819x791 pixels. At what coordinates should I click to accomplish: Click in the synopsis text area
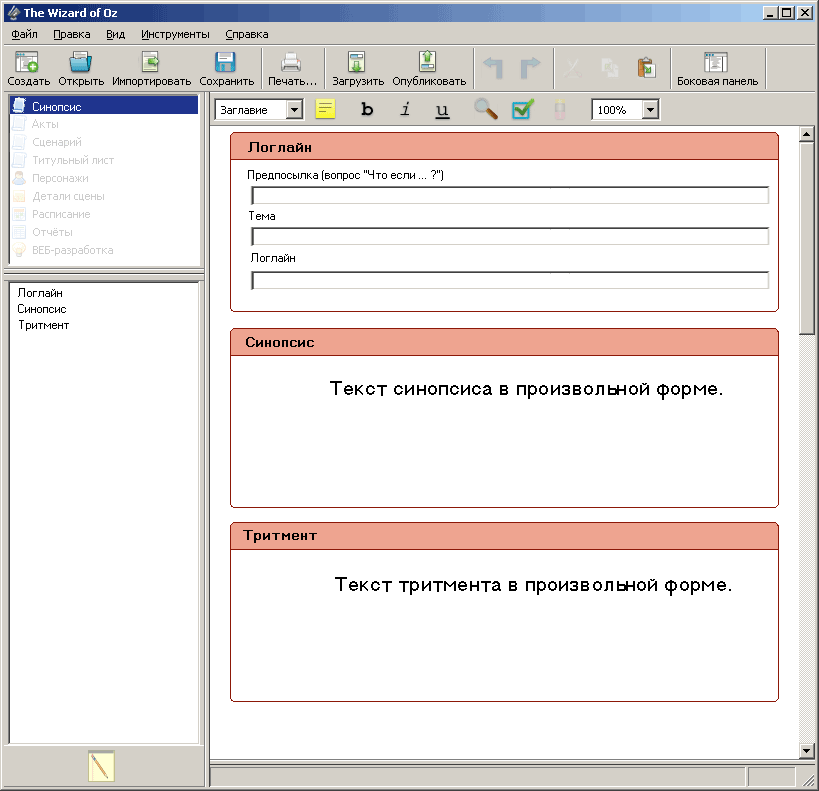tap(505, 432)
